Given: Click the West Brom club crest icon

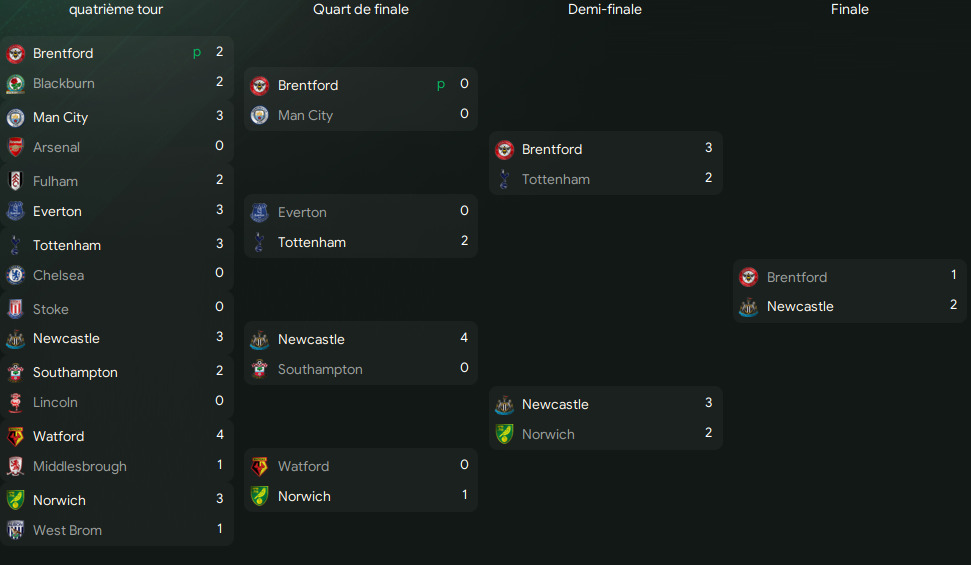Looking at the screenshot, I should tap(15, 530).
